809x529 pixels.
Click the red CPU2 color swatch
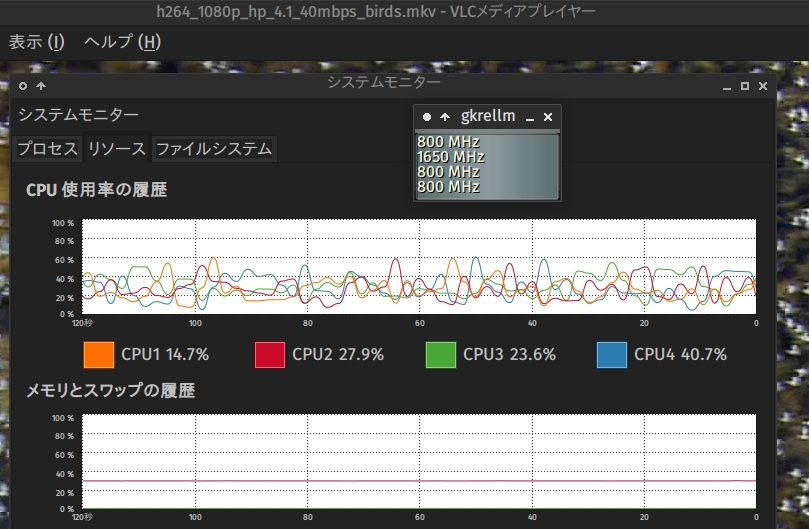pyautogui.click(x=269, y=355)
